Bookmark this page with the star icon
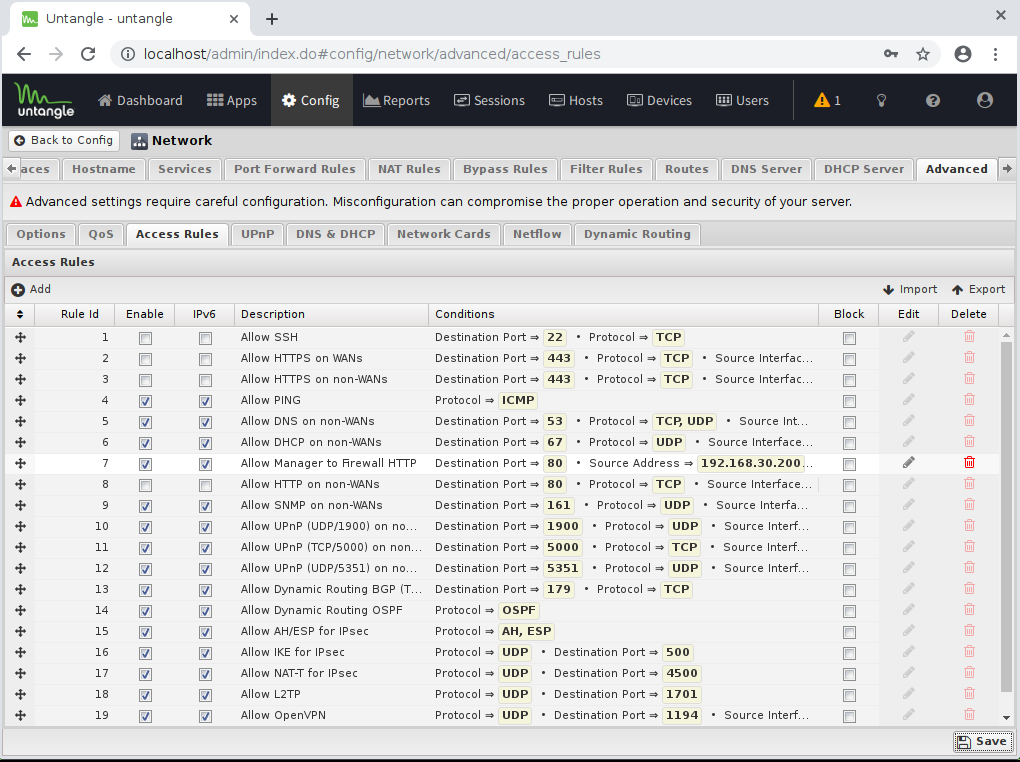 922,54
